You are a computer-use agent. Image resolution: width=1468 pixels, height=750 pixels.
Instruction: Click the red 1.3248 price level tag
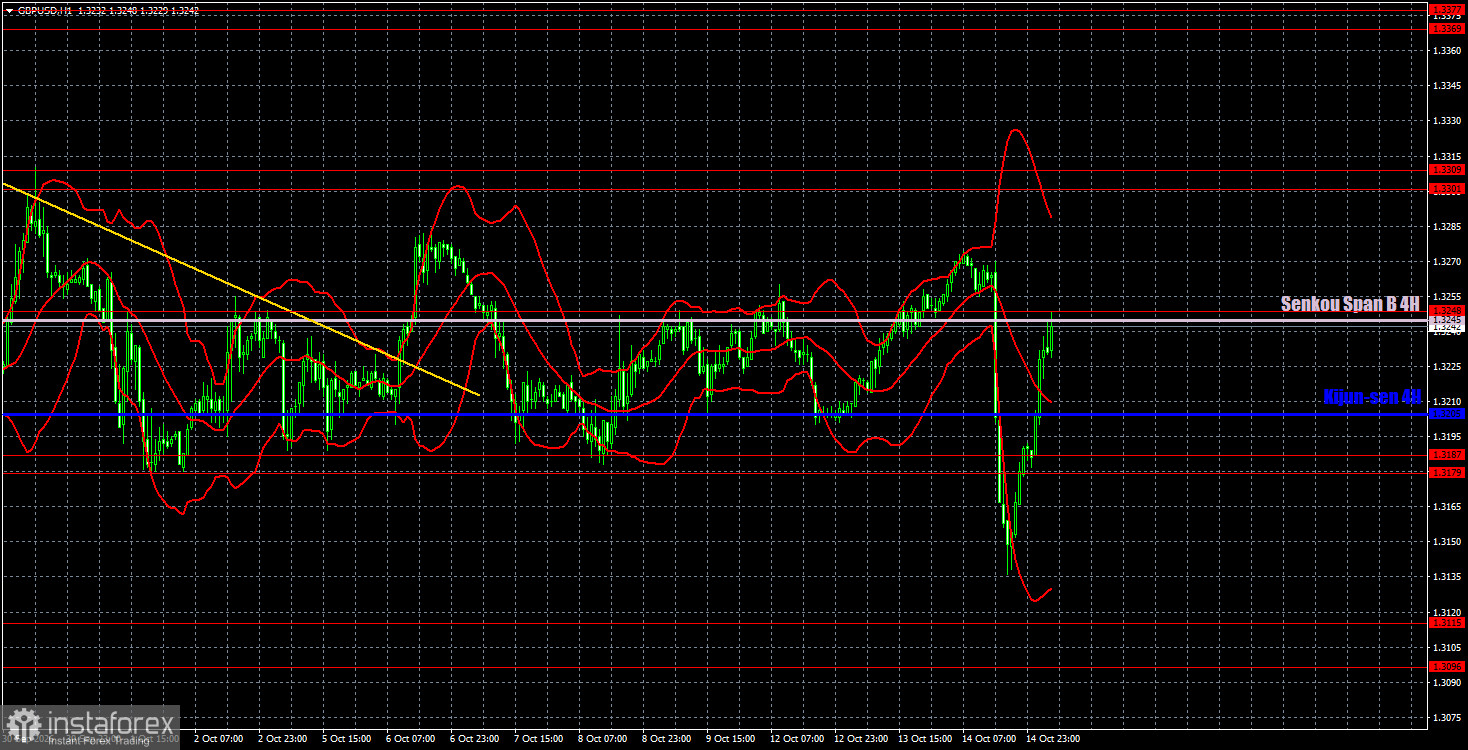(x=1447, y=311)
